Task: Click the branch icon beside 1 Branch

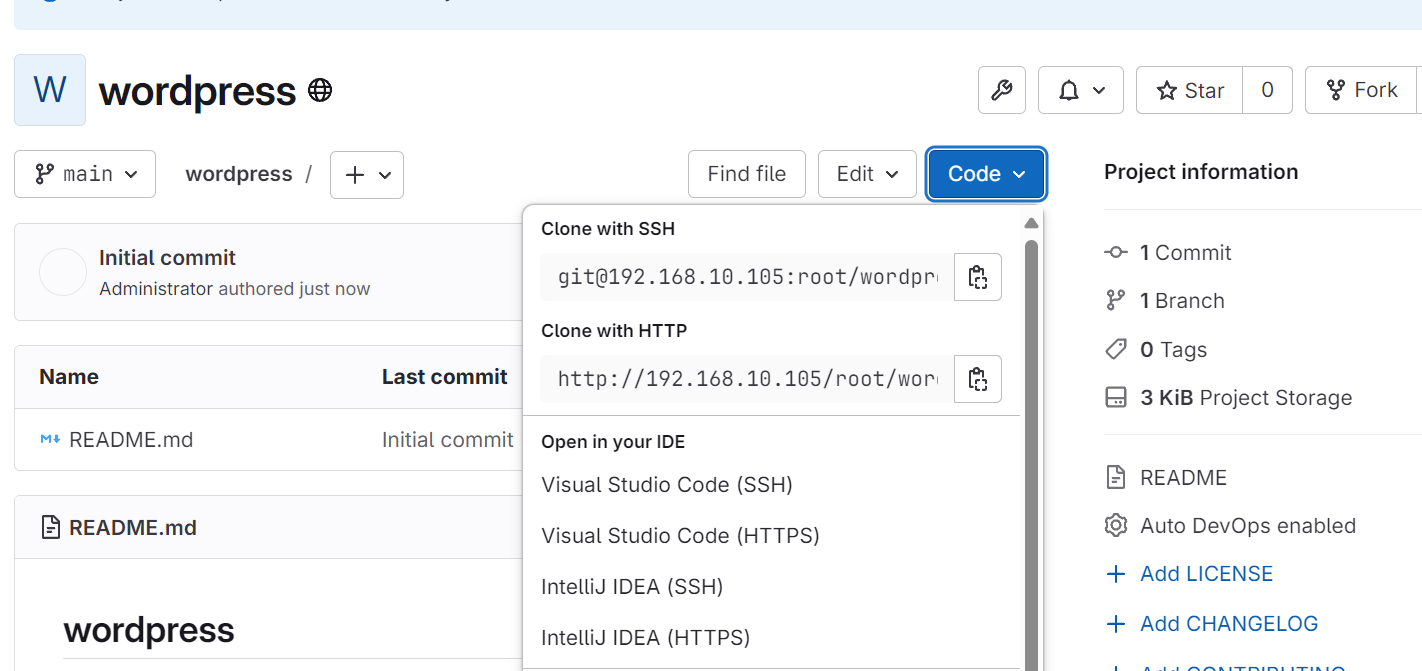Action: pos(1116,300)
